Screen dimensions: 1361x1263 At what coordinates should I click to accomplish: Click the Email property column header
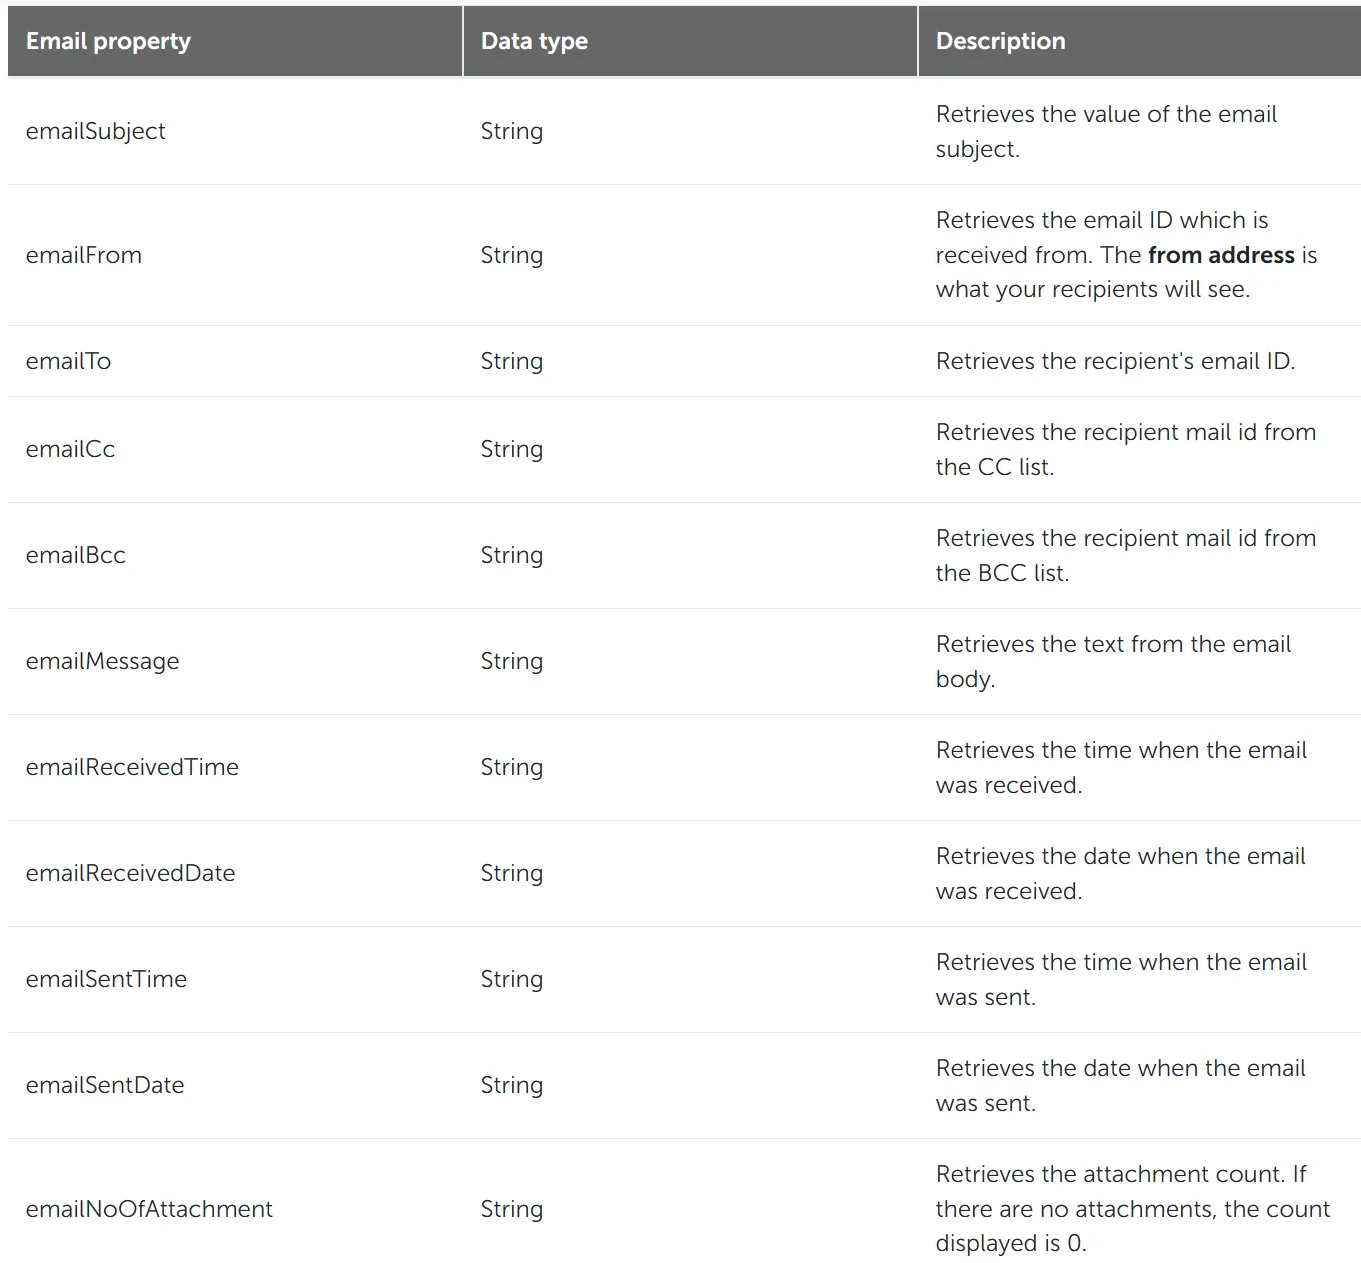coord(108,41)
